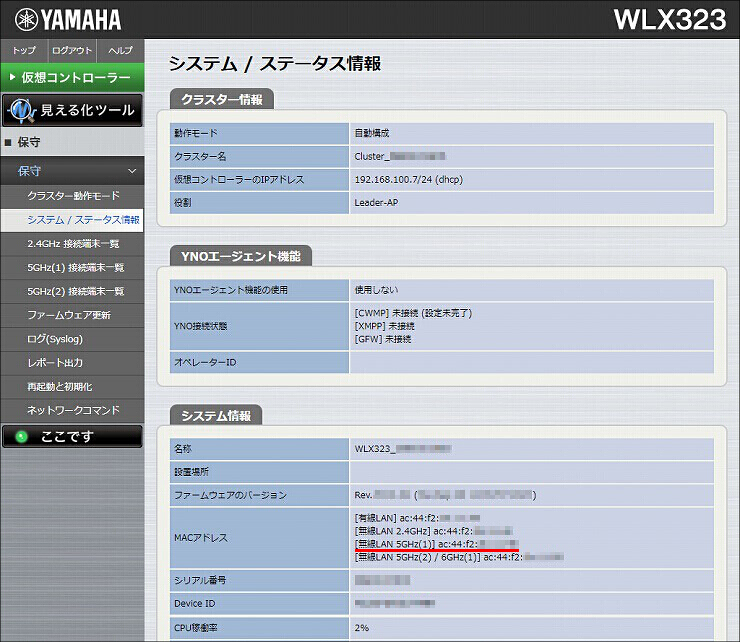740x642 pixels.
Task: Click the [GFW] 未接続 status line
Action: tap(383, 339)
